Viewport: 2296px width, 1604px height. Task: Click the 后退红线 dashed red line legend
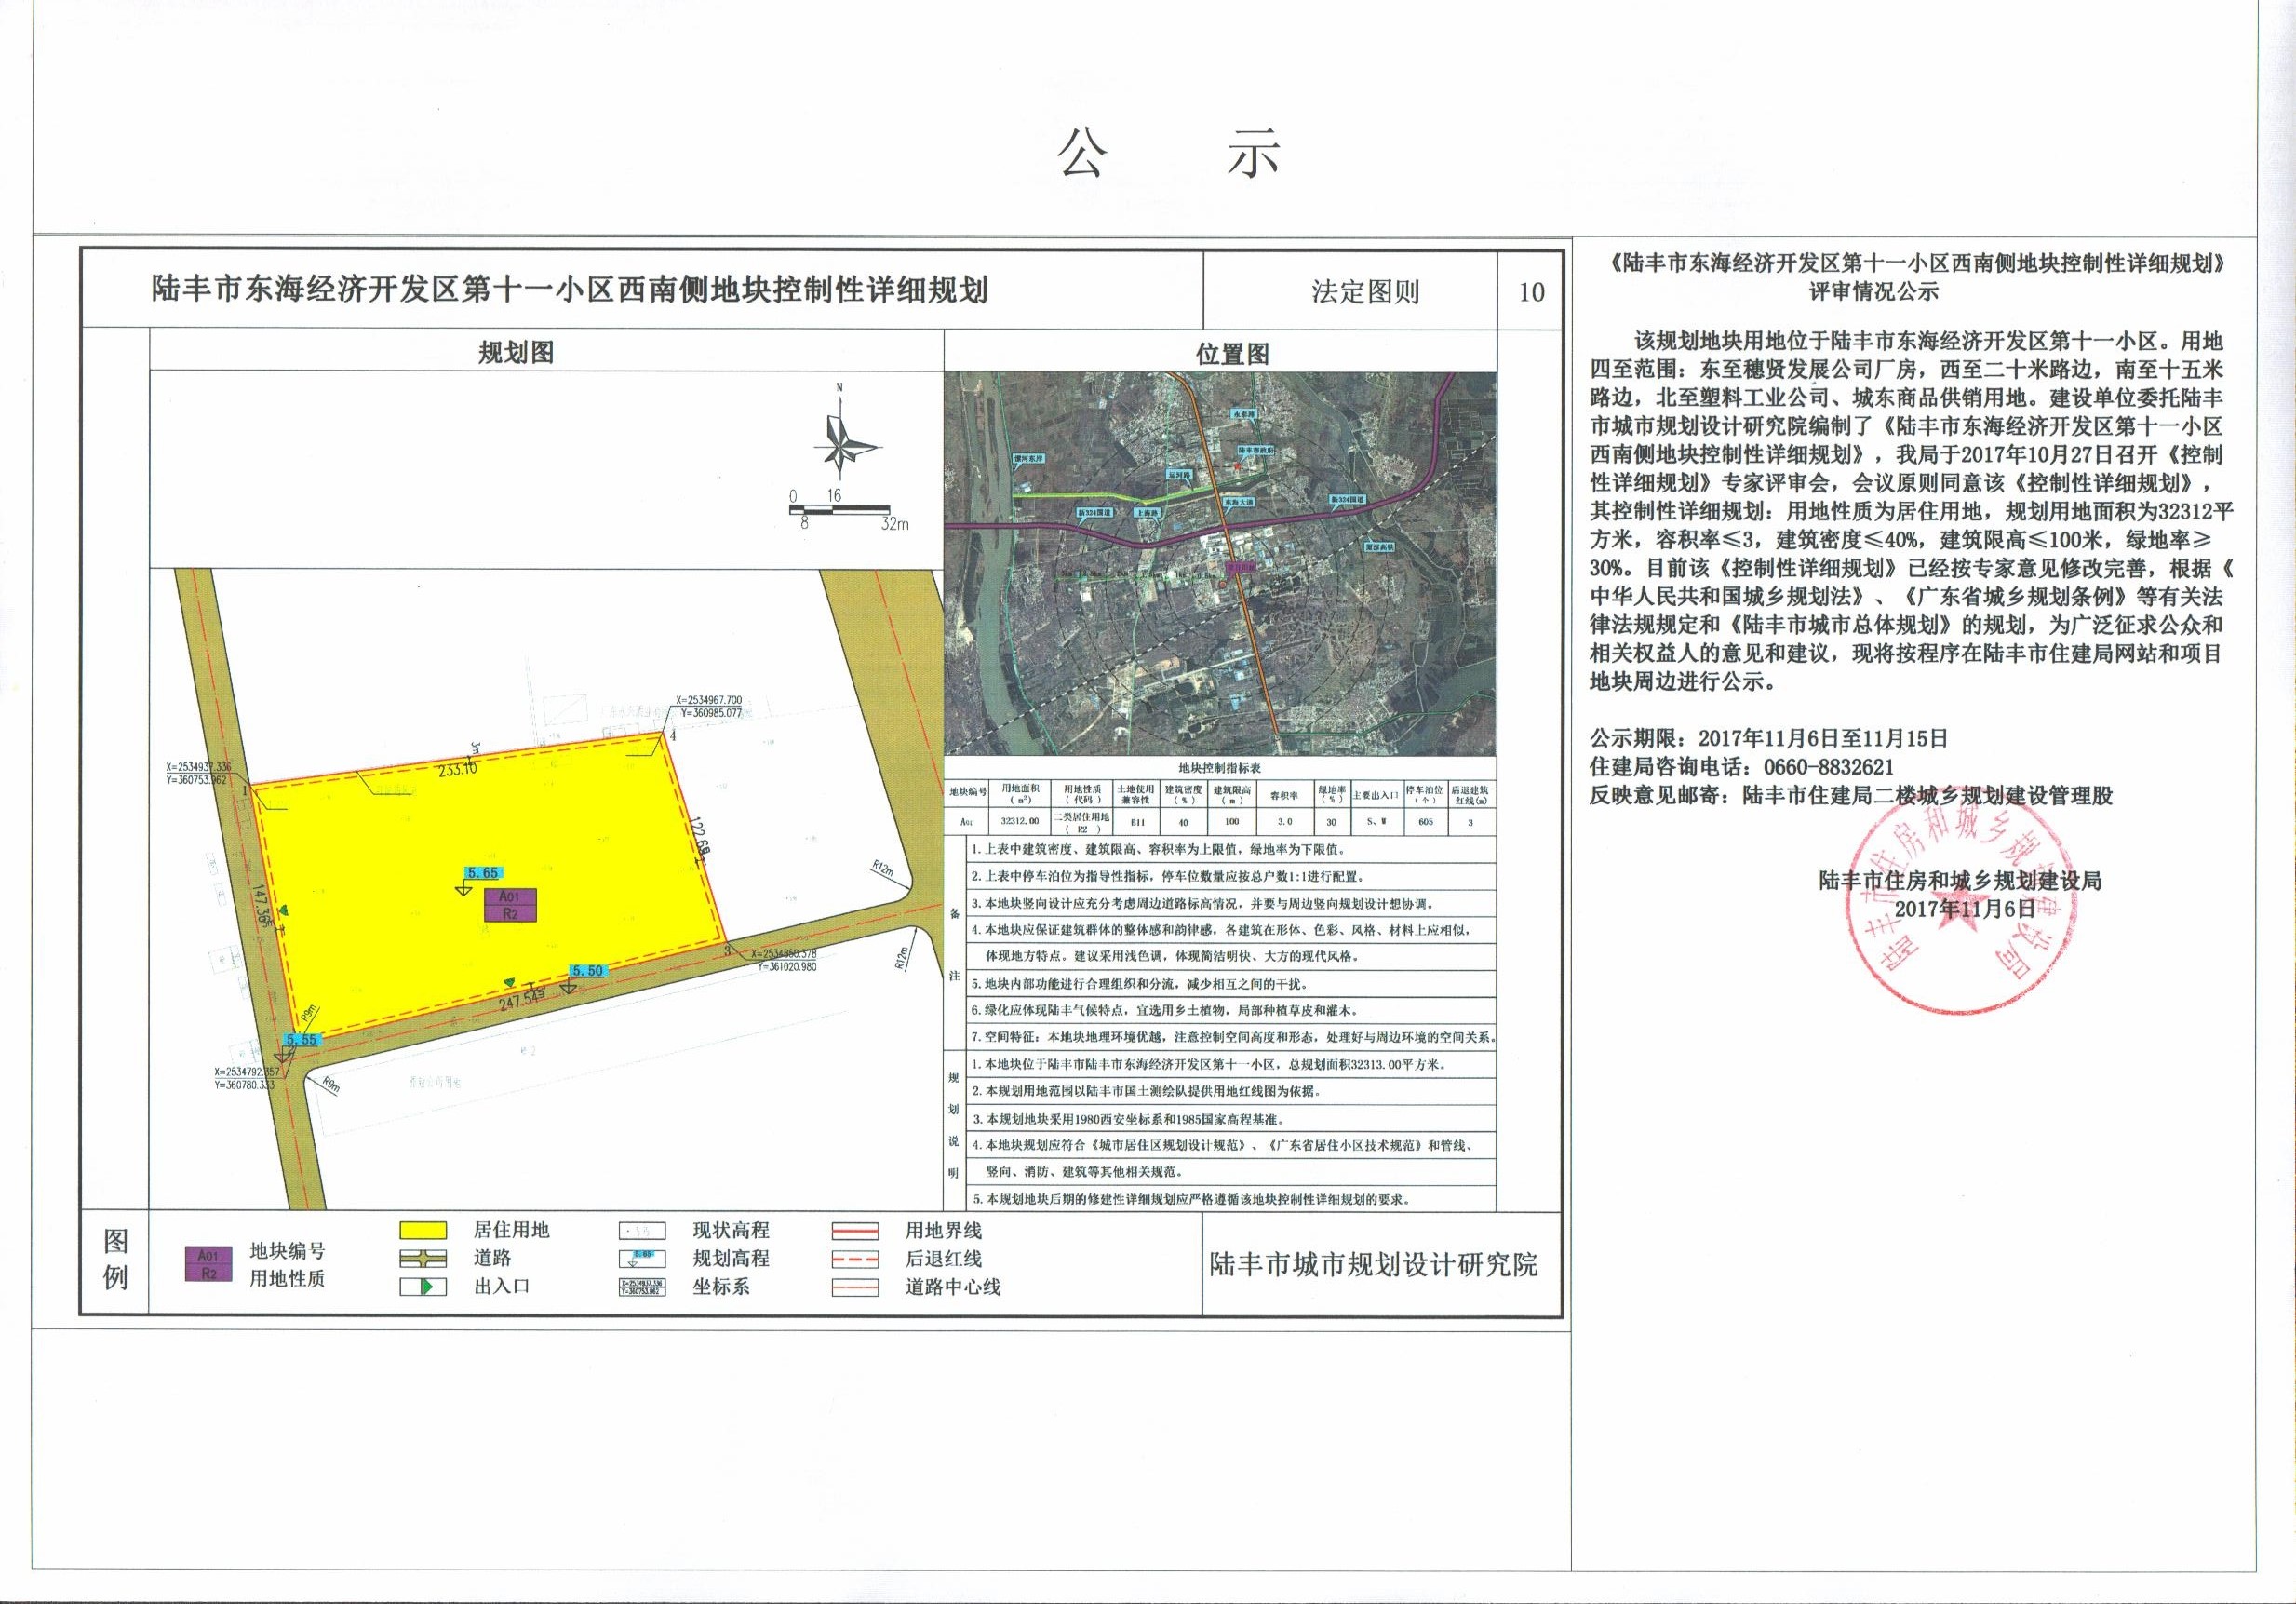click(x=855, y=1258)
